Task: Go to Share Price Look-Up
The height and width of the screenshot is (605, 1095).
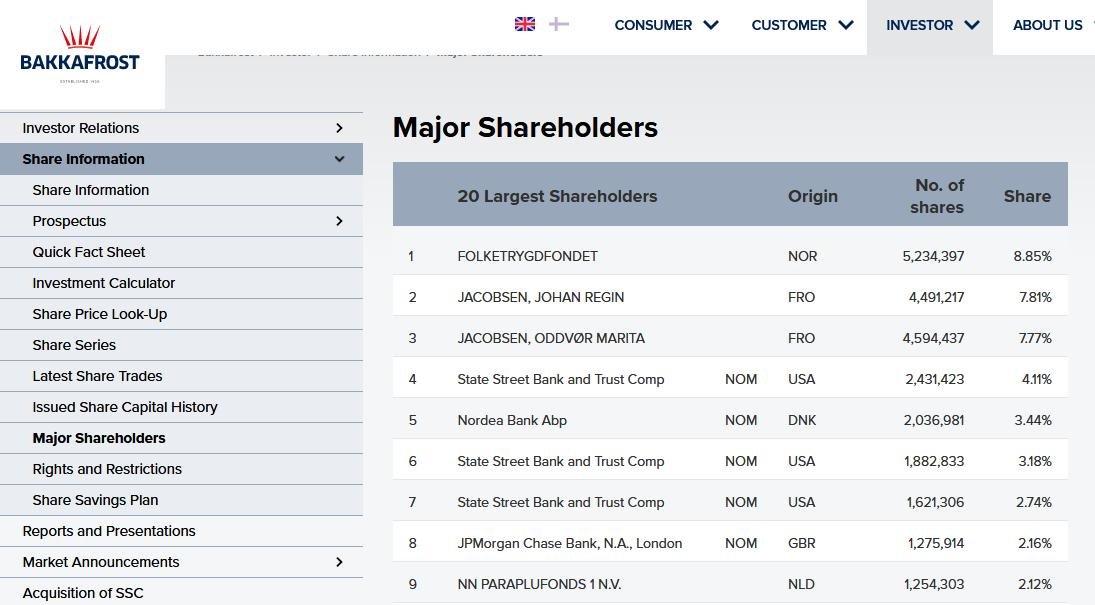Action: (100, 314)
